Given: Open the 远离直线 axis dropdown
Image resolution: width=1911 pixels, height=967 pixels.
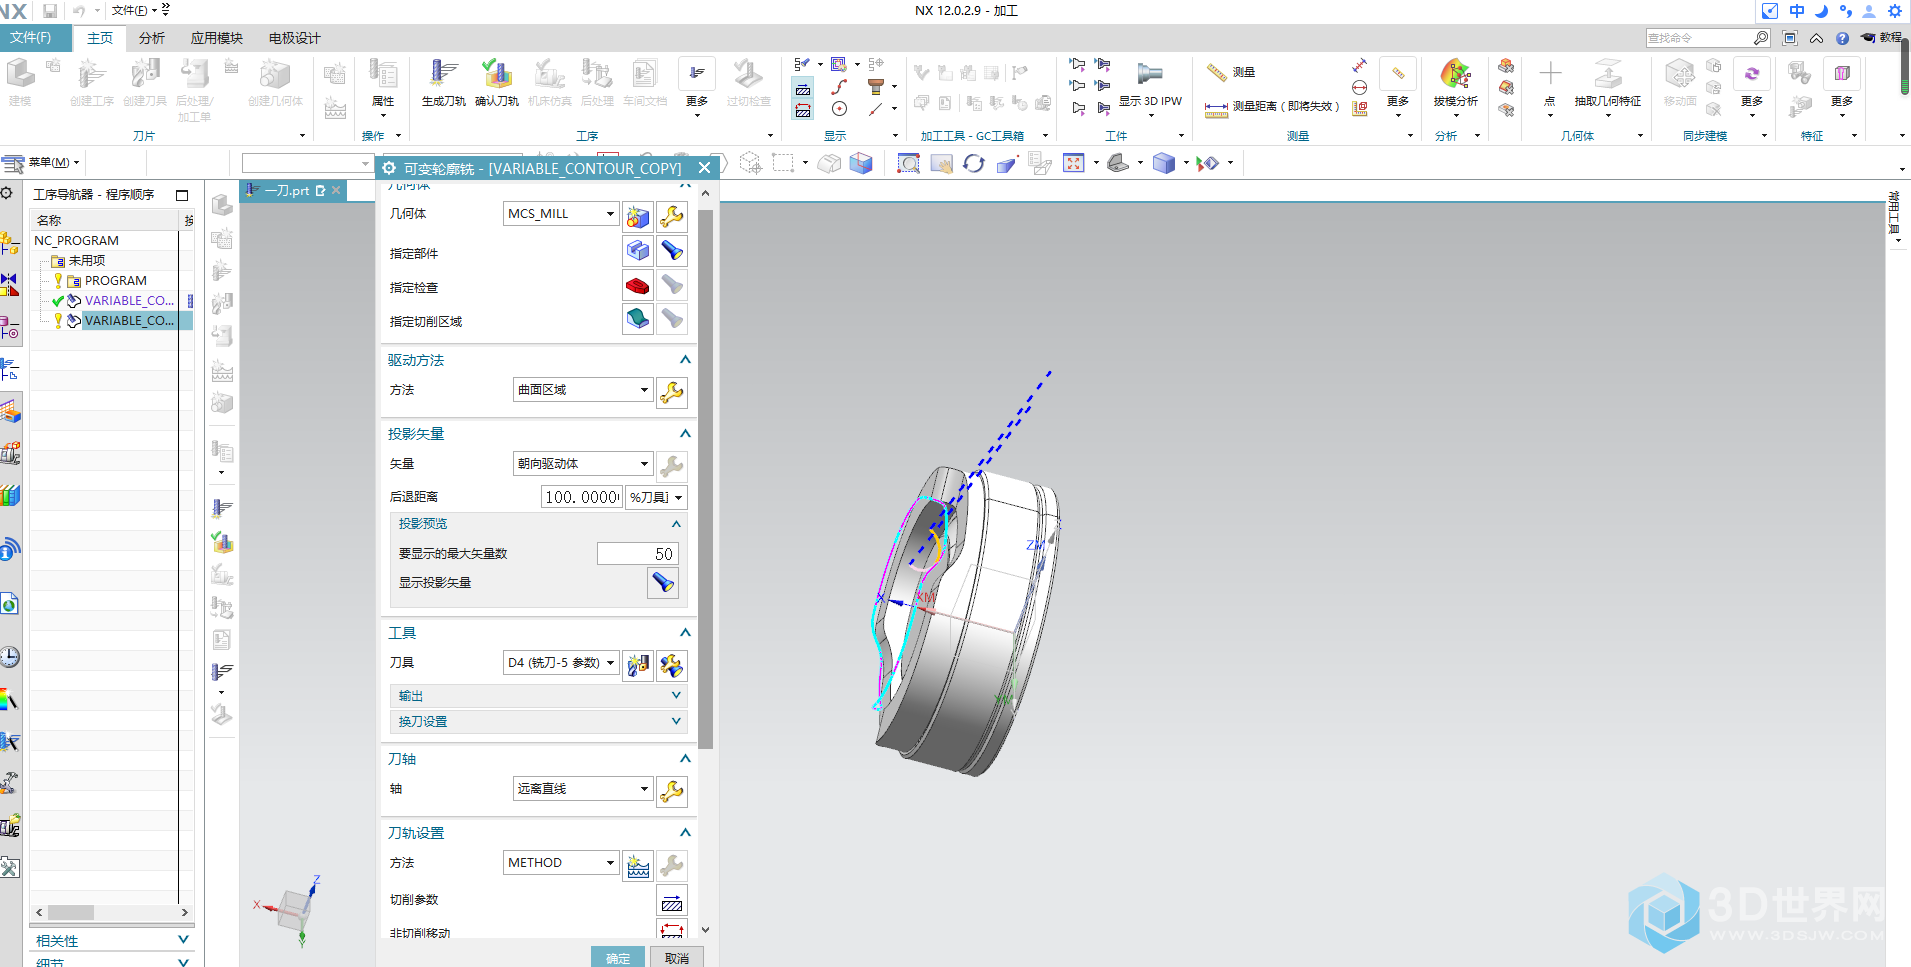Looking at the screenshot, I should (644, 789).
